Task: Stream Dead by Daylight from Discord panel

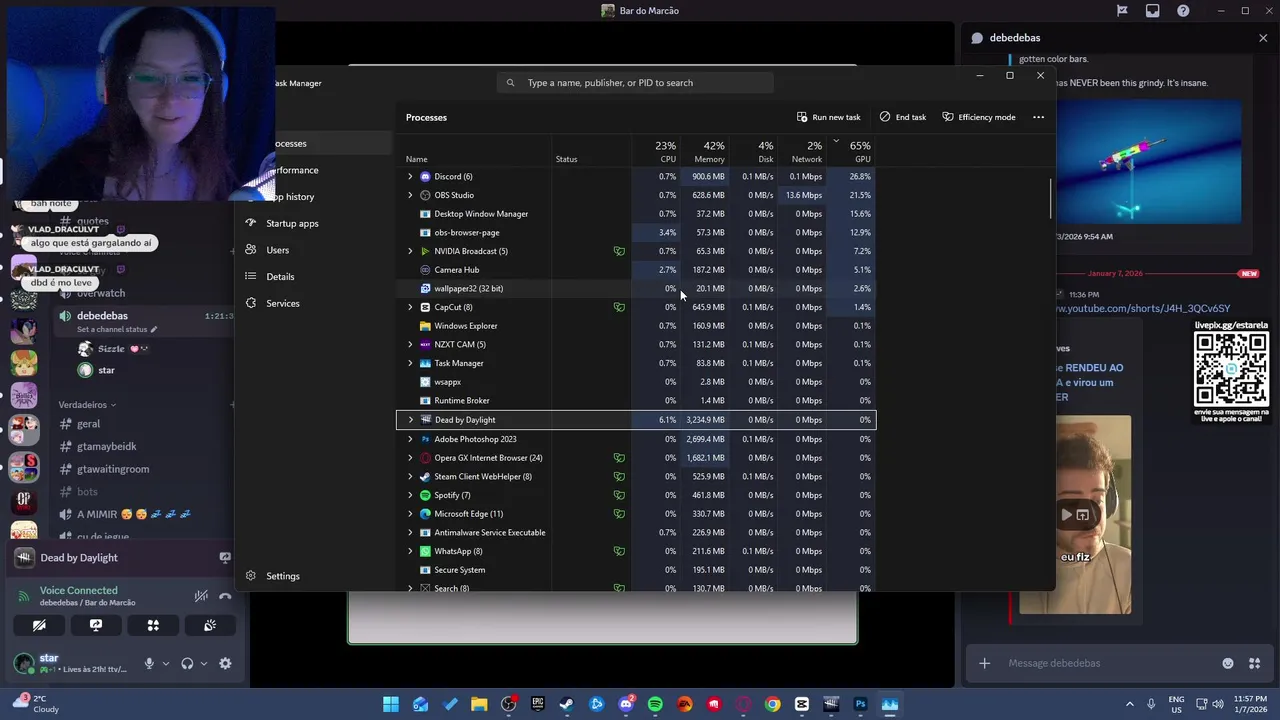Action: tap(225, 558)
